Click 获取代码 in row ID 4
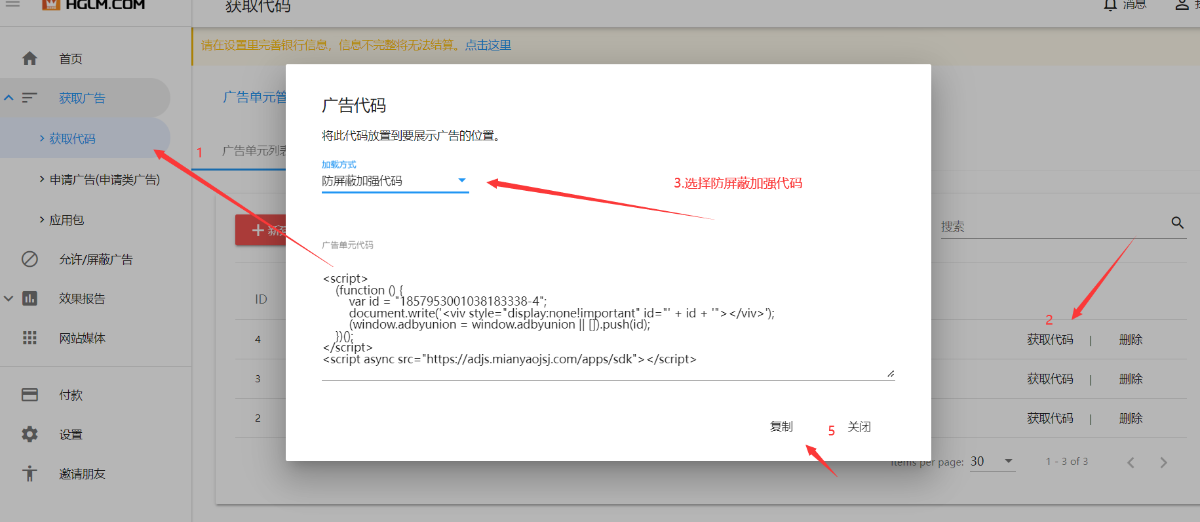This screenshot has width=1200, height=522. (1050, 339)
